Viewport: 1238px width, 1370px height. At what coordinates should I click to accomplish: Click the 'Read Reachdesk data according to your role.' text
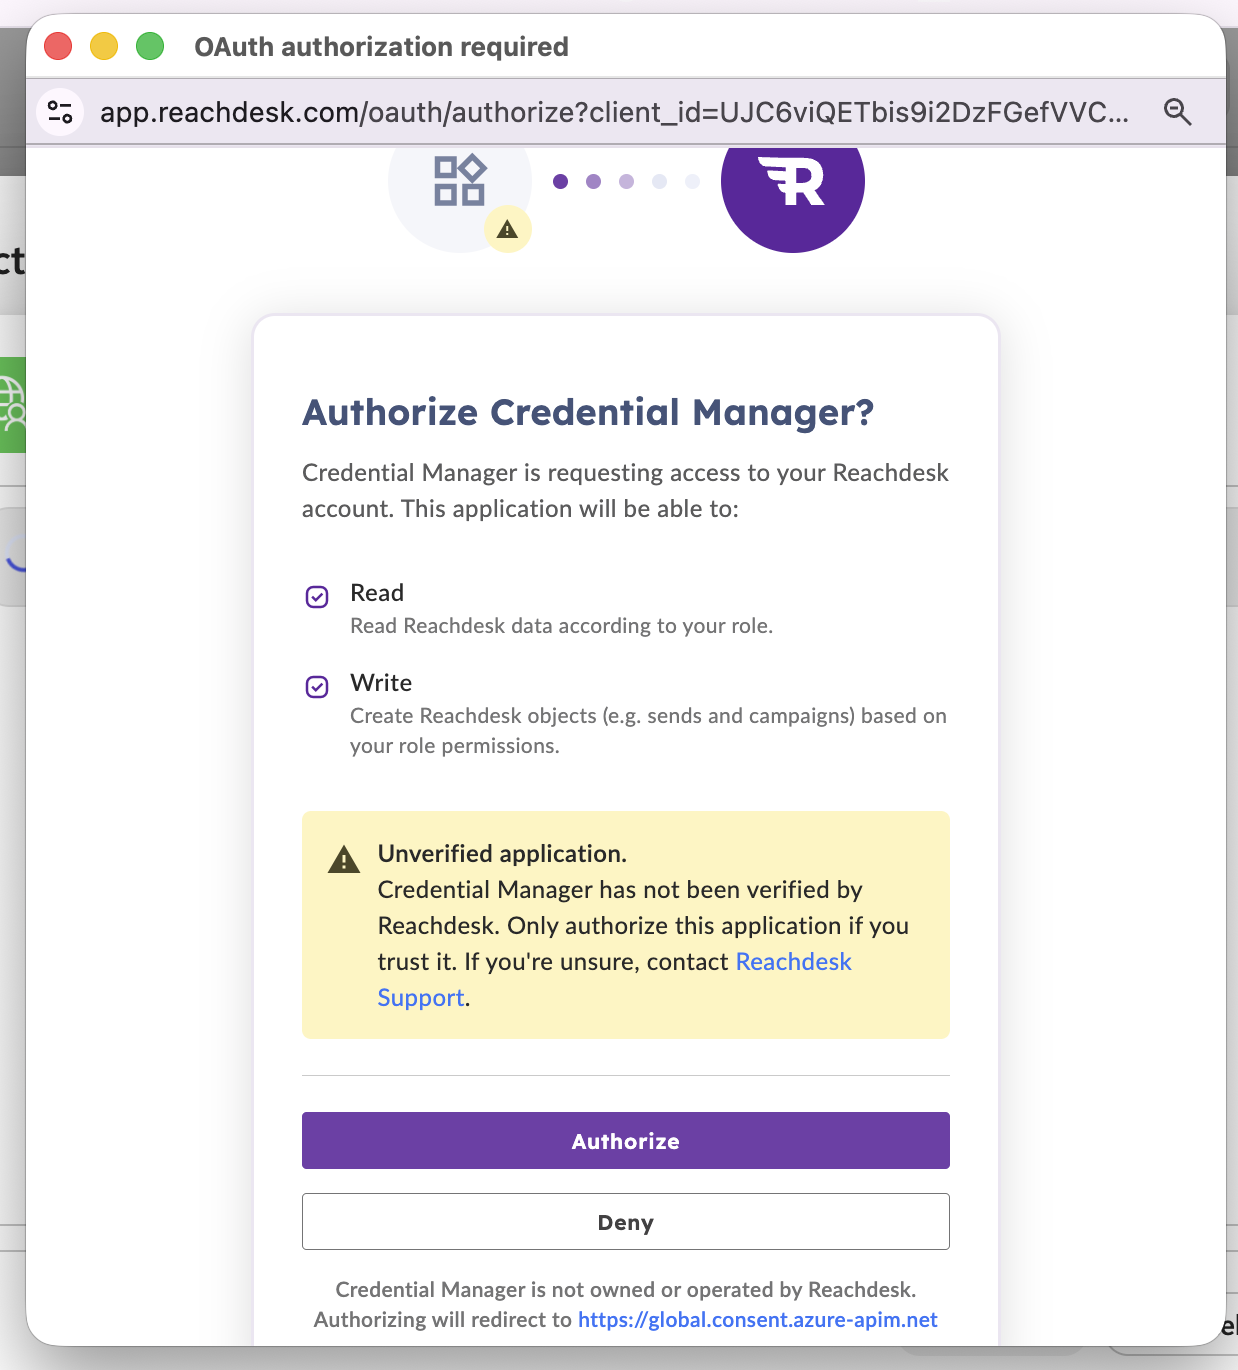click(x=561, y=626)
